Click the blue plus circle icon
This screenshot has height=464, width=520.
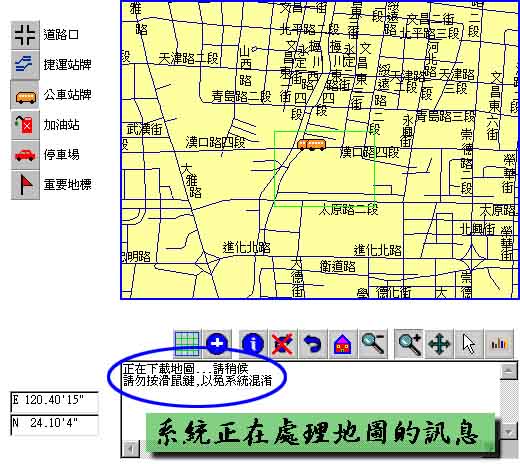pos(217,344)
